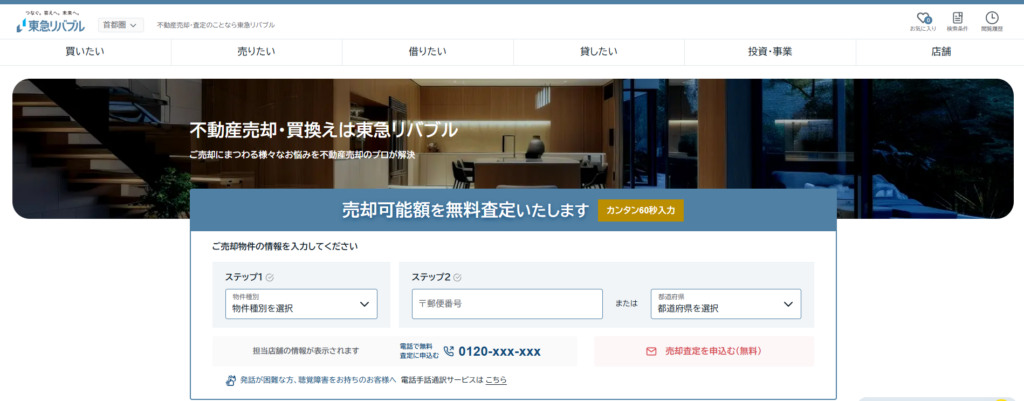The image size is (1024, 401).
Task: Open the 買いたい menu
Action: pos(85,52)
